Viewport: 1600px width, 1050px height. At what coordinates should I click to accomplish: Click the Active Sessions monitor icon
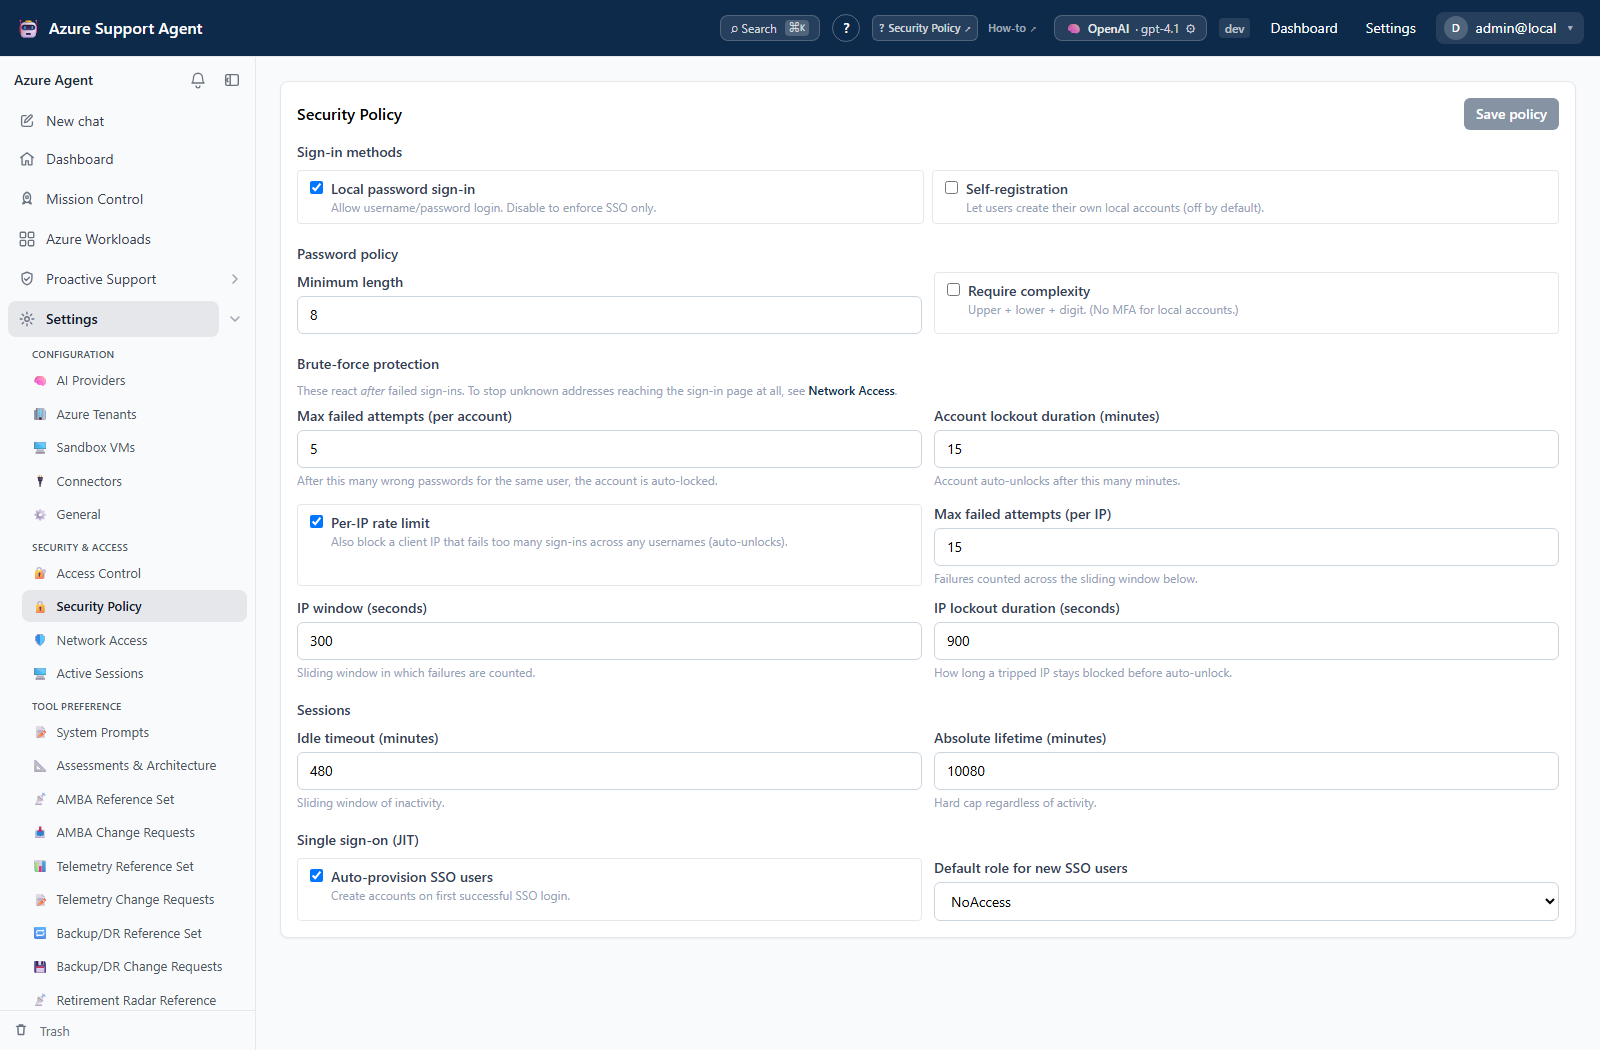tap(40, 674)
